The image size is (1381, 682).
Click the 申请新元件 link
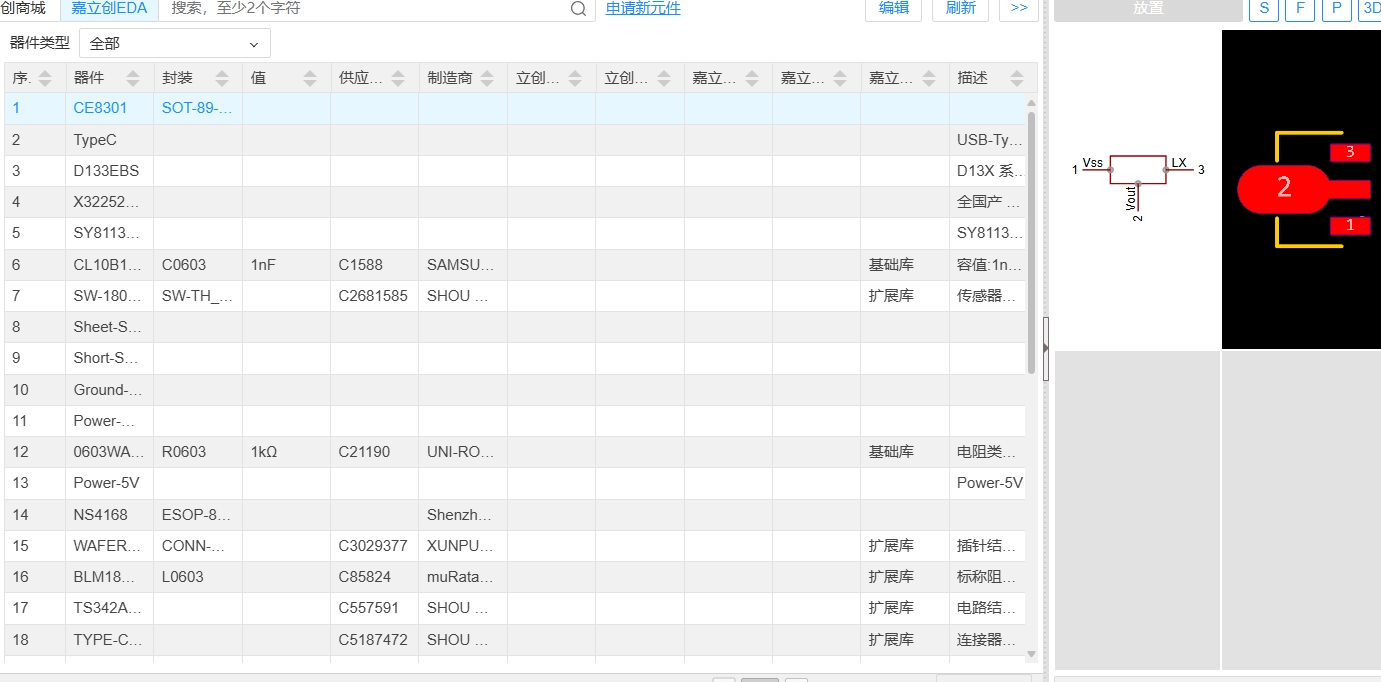(643, 8)
